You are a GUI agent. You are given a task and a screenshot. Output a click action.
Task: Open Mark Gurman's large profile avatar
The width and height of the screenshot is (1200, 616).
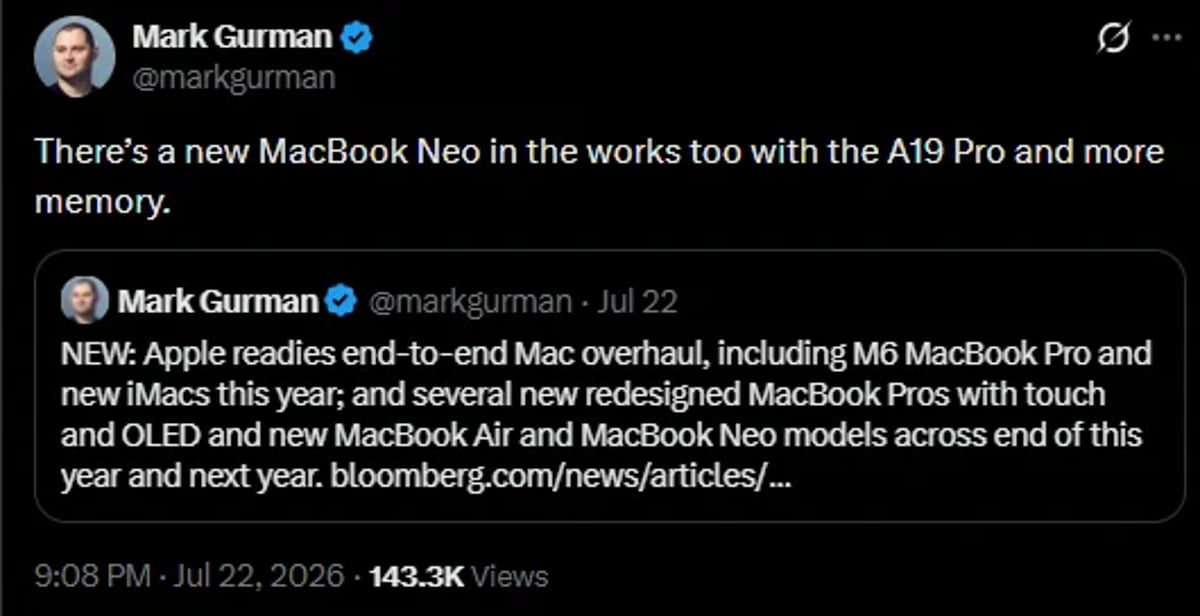click(75, 57)
